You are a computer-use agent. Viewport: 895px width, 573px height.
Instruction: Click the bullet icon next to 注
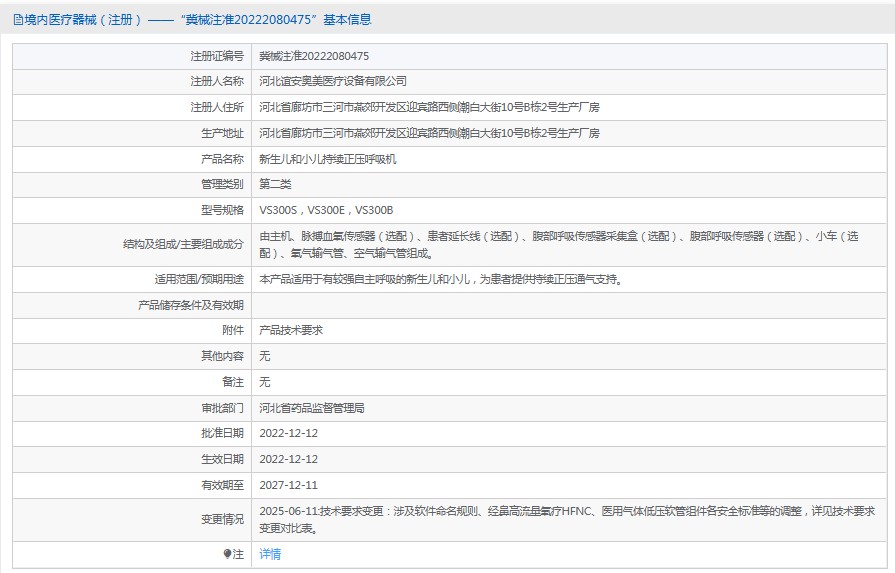[227, 554]
